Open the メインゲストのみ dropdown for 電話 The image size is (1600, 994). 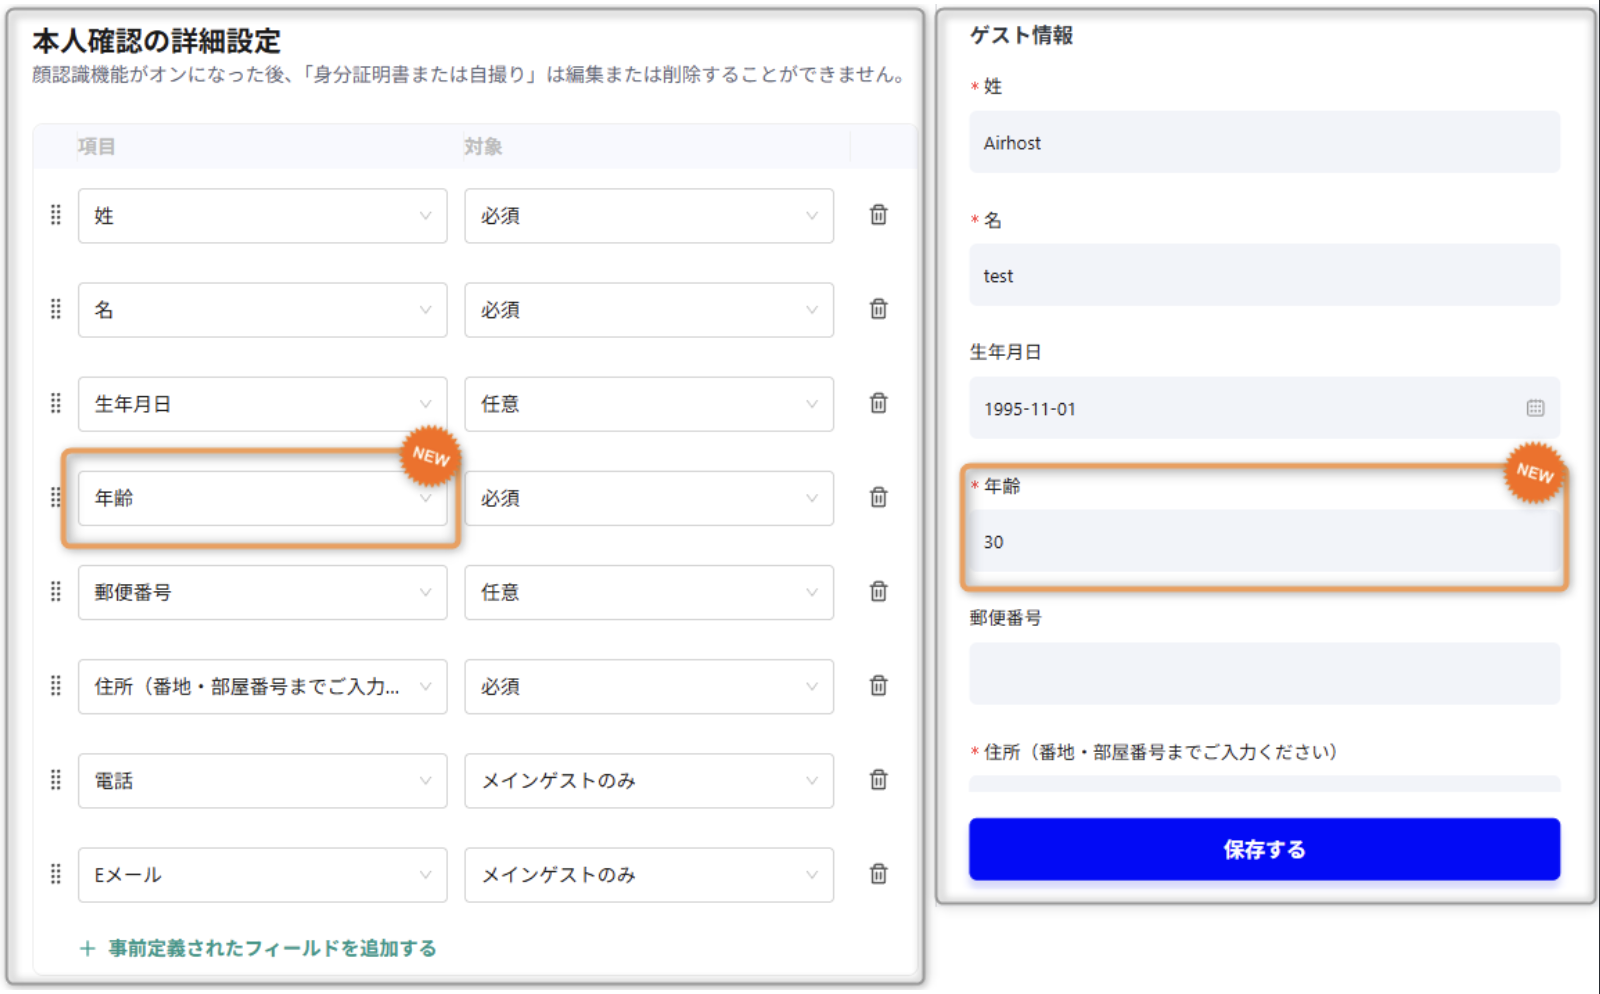tap(648, 781)
